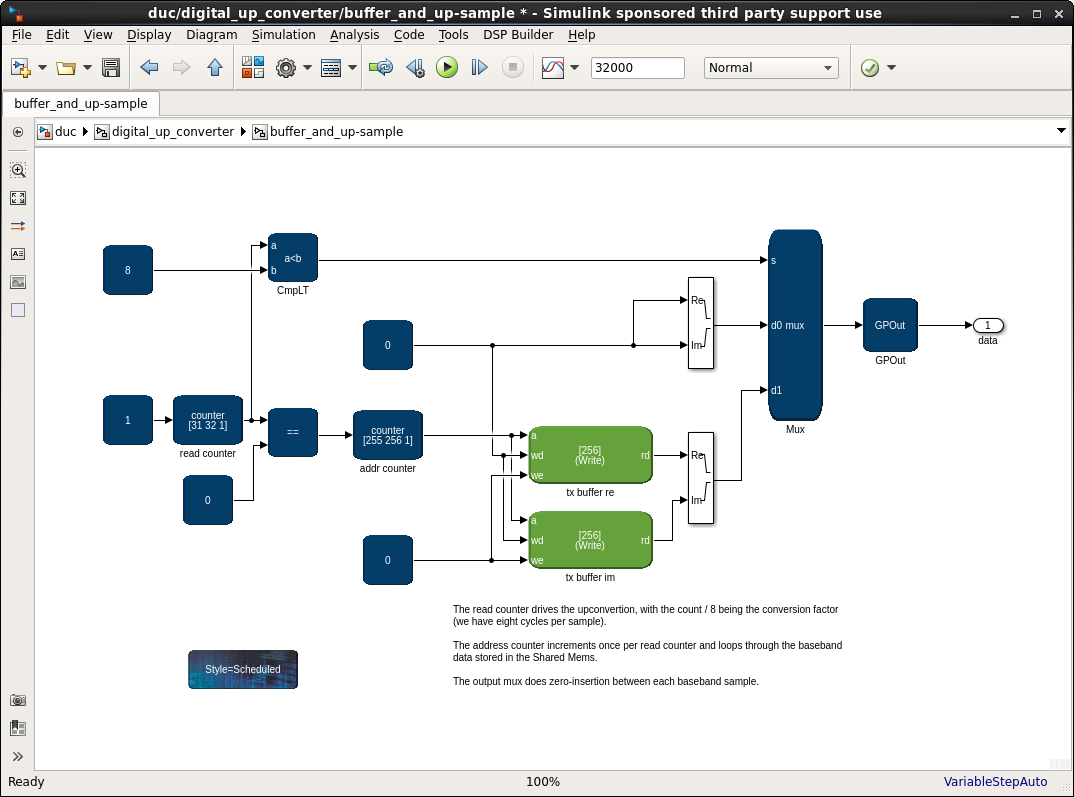Click the Annotation text tool icon
The width and height of the screenshot is (1074, 797).
[18, 254]
